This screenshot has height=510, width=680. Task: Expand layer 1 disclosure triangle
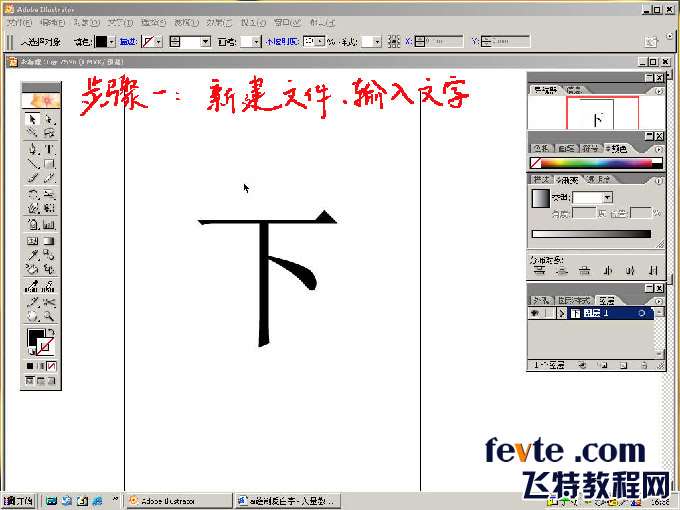point(561,313)
